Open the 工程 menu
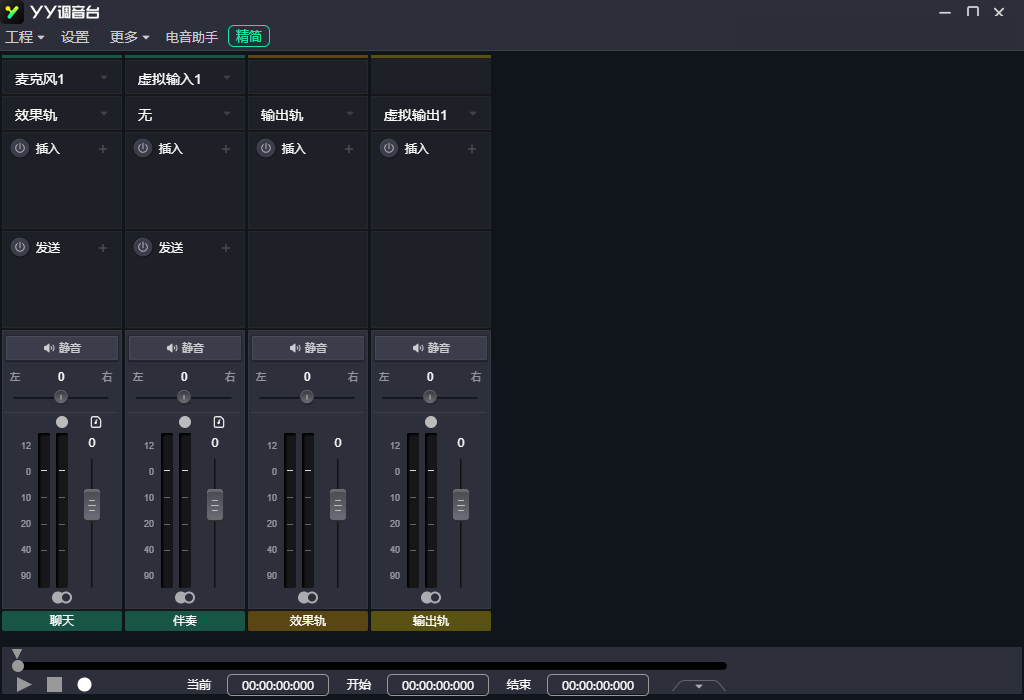Screen dimensions: 1024x700 point(22,36)
